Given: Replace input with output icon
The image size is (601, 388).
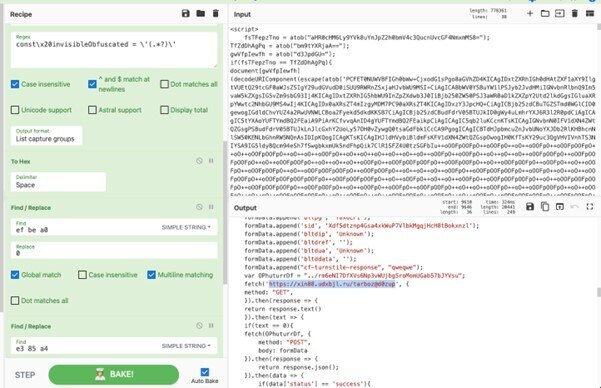Looking at the screenshot, I should click(560, 207).
